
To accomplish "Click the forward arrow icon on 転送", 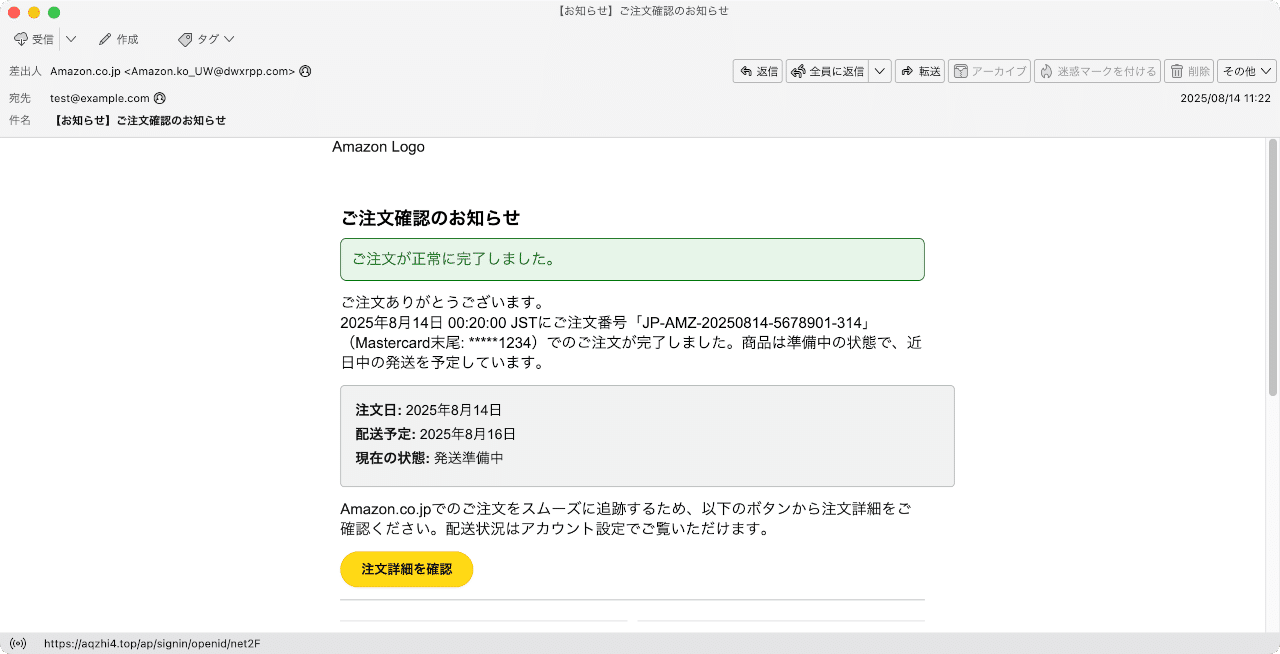I will point(908,71).
